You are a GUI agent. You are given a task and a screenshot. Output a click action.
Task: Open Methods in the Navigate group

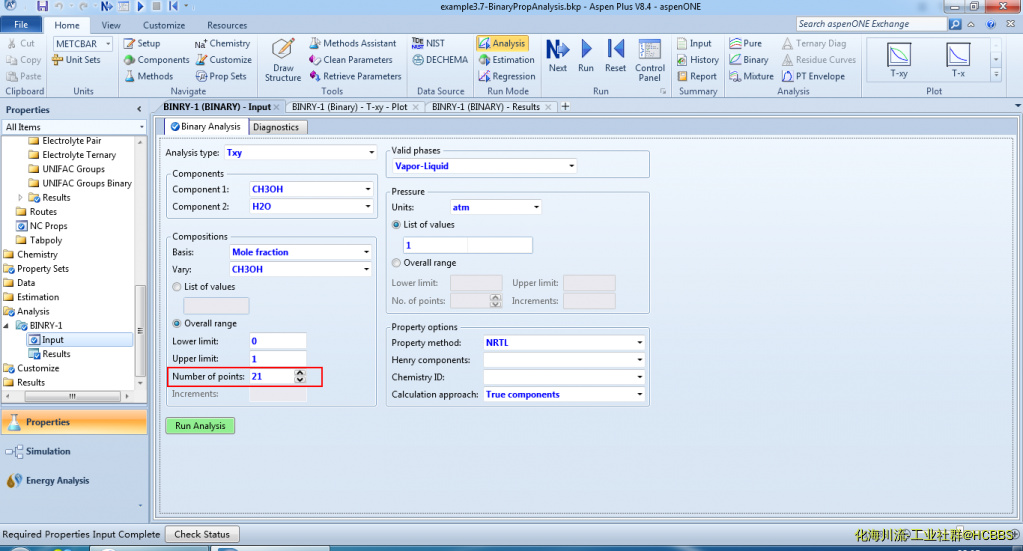[x=149, y=76]
